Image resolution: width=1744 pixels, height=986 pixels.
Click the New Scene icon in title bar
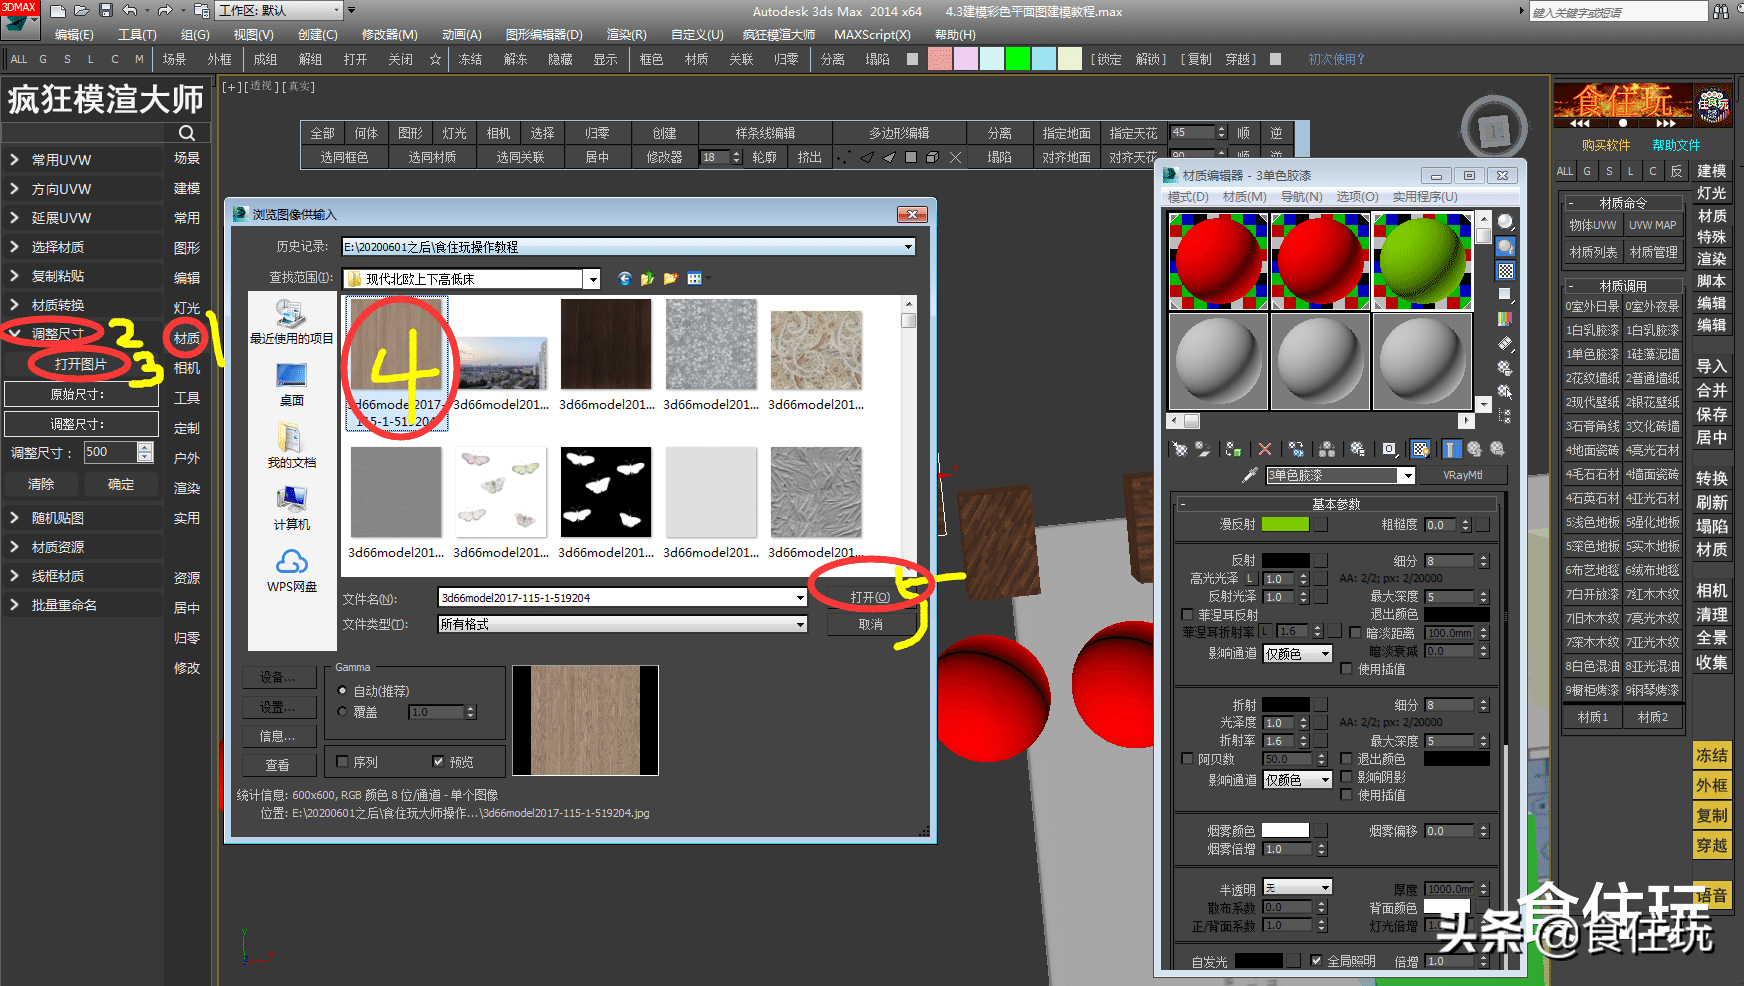pos(58,11)
